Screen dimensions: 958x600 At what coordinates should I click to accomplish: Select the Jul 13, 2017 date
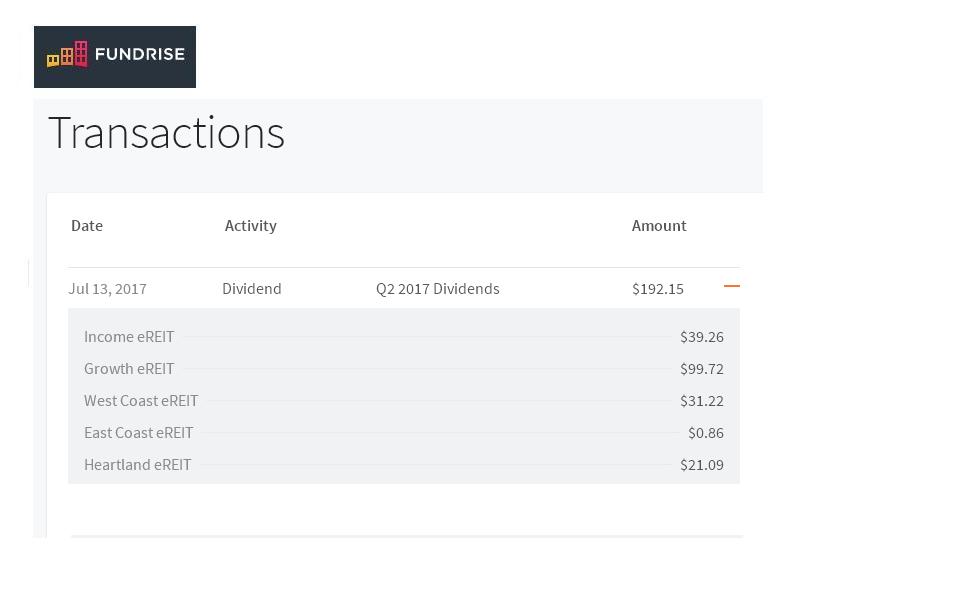point(107,289)
